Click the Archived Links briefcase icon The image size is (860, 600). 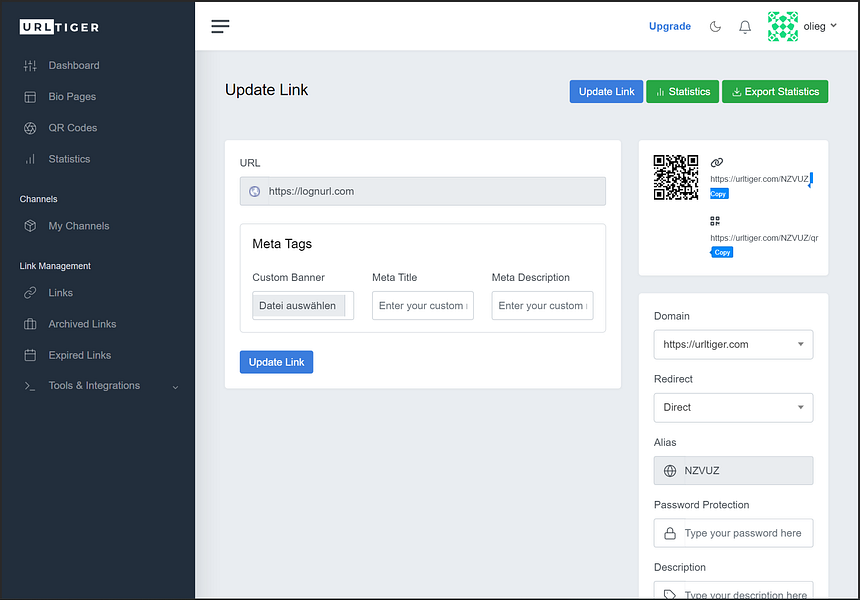[x=30, y=324]
